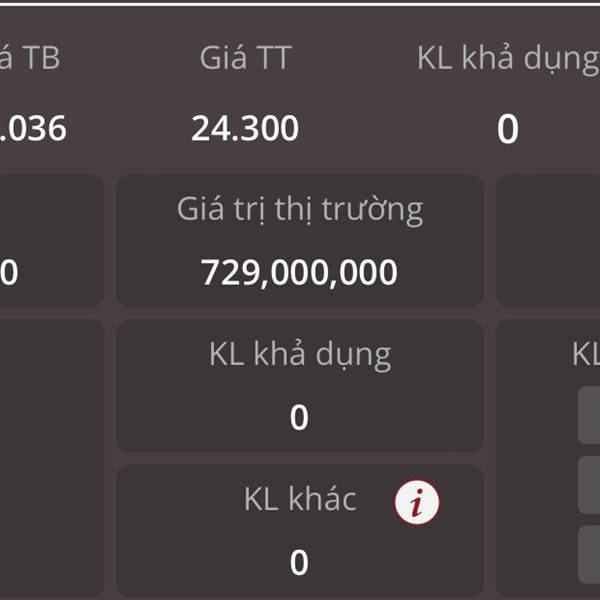The image size is (600, 600).
Task: Click the 24.300 market price value
Action: click(x=245, y=128)
